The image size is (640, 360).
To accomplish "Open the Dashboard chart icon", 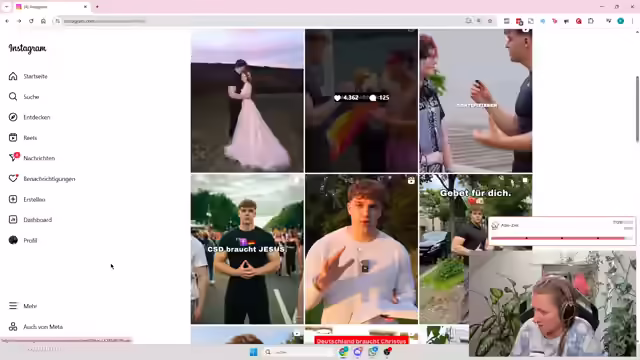I will [x=13, y=220].
